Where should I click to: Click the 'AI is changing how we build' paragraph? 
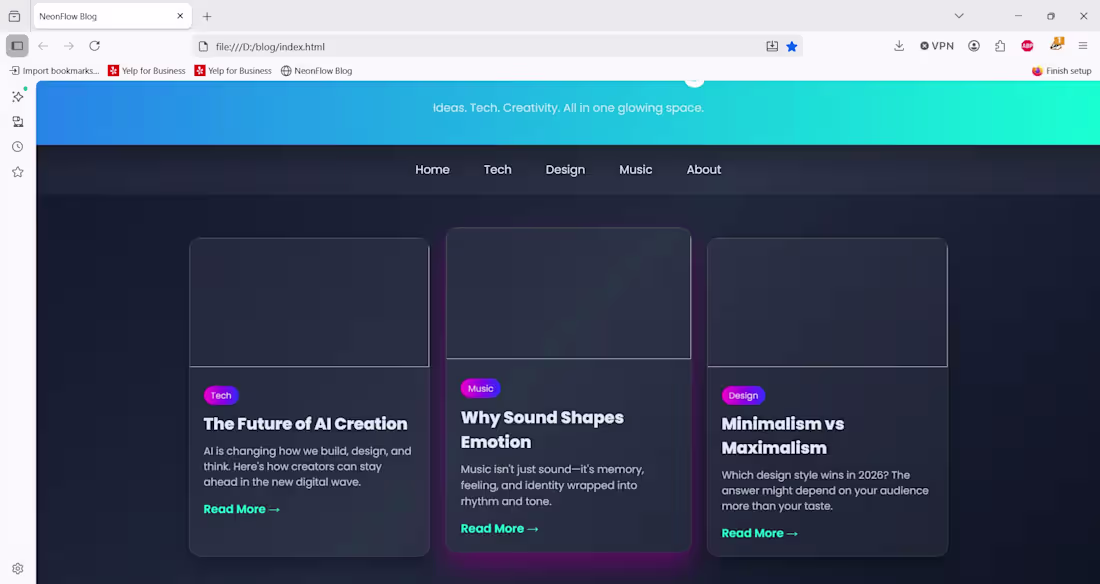tap(307, 467)
